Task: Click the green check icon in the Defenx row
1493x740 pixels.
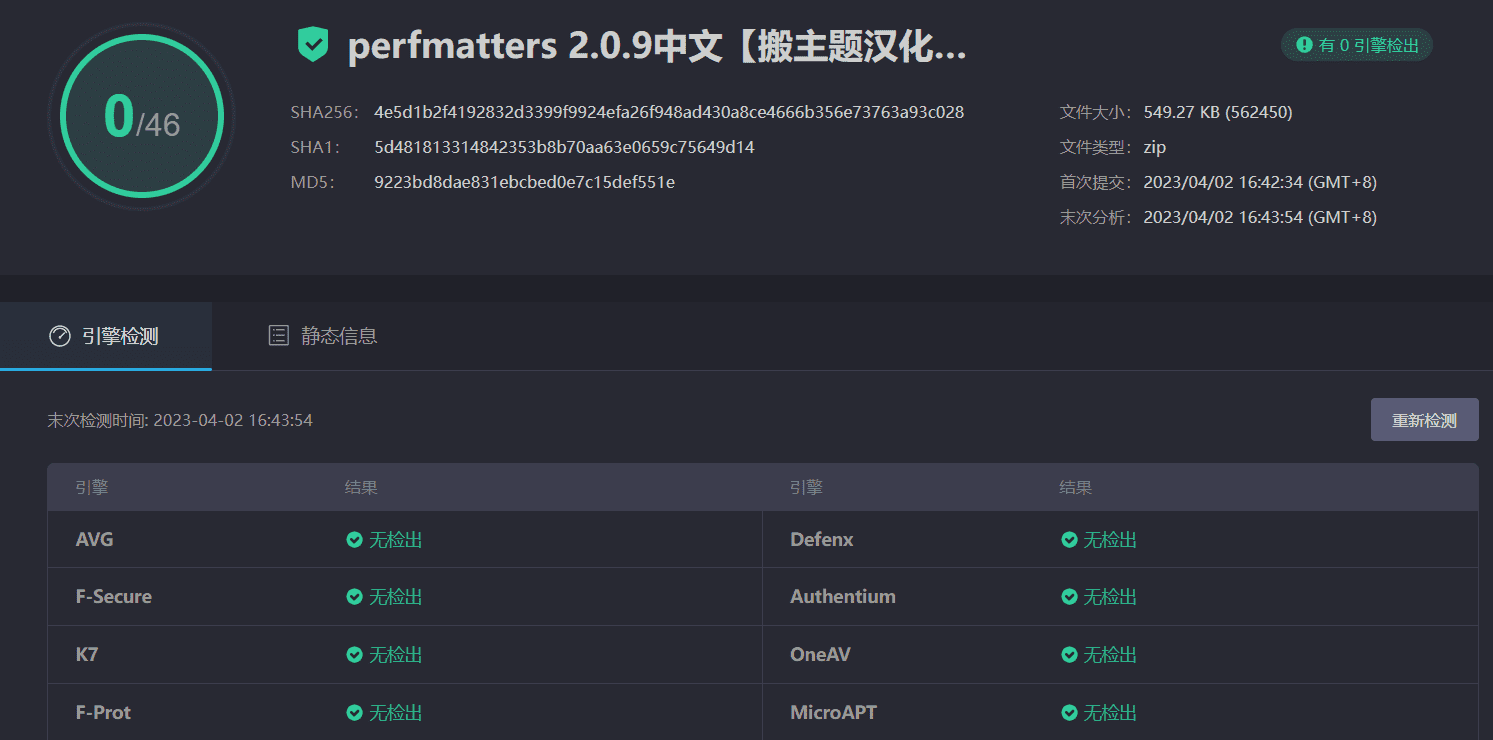Action: coord(1069,540)
